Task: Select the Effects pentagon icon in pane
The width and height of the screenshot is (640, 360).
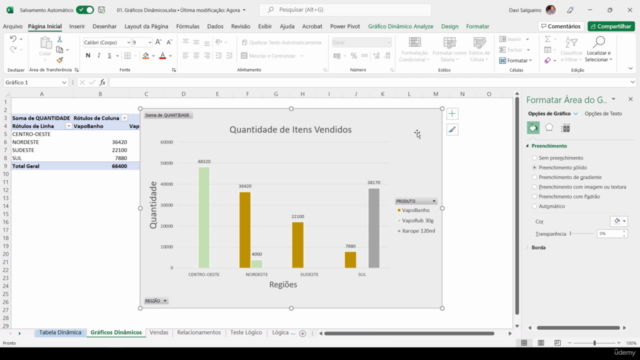Action: tap(549, 128)
